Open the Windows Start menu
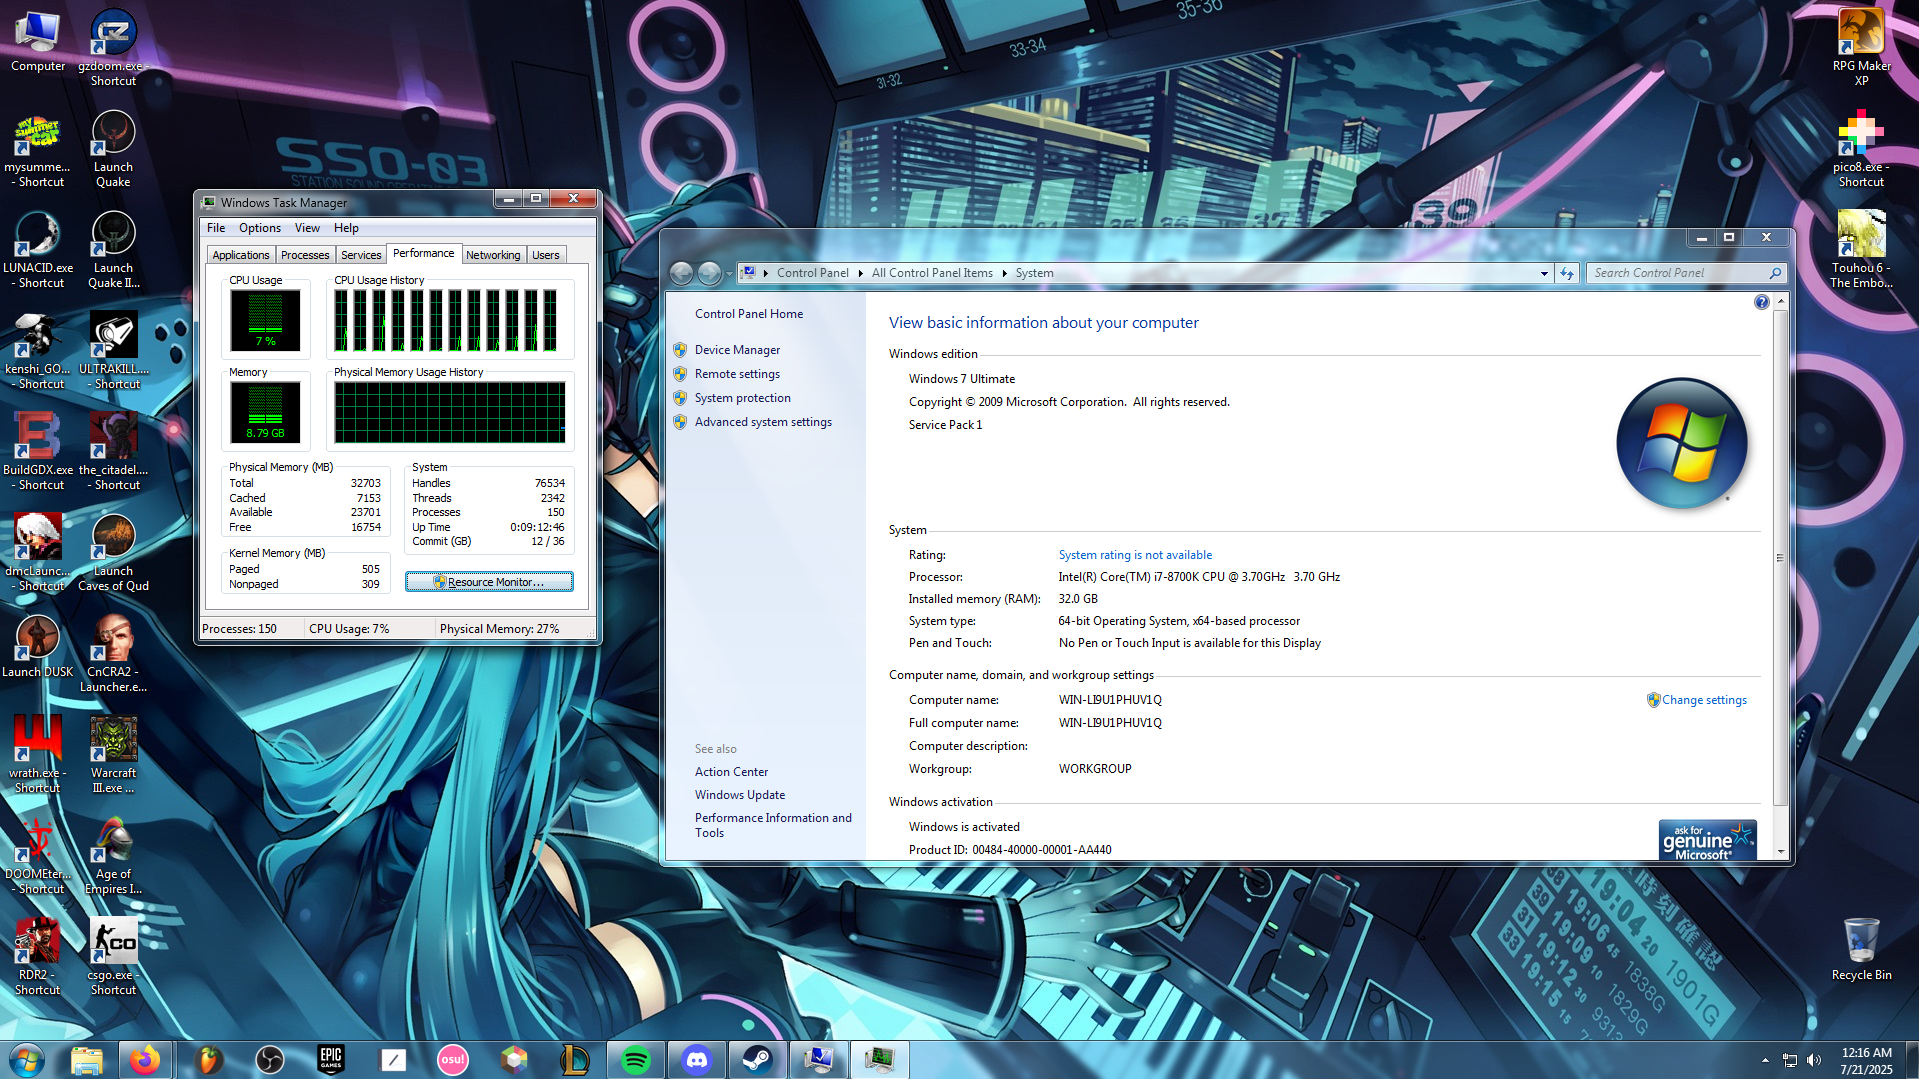1919x1079 pixels. 27,1059
